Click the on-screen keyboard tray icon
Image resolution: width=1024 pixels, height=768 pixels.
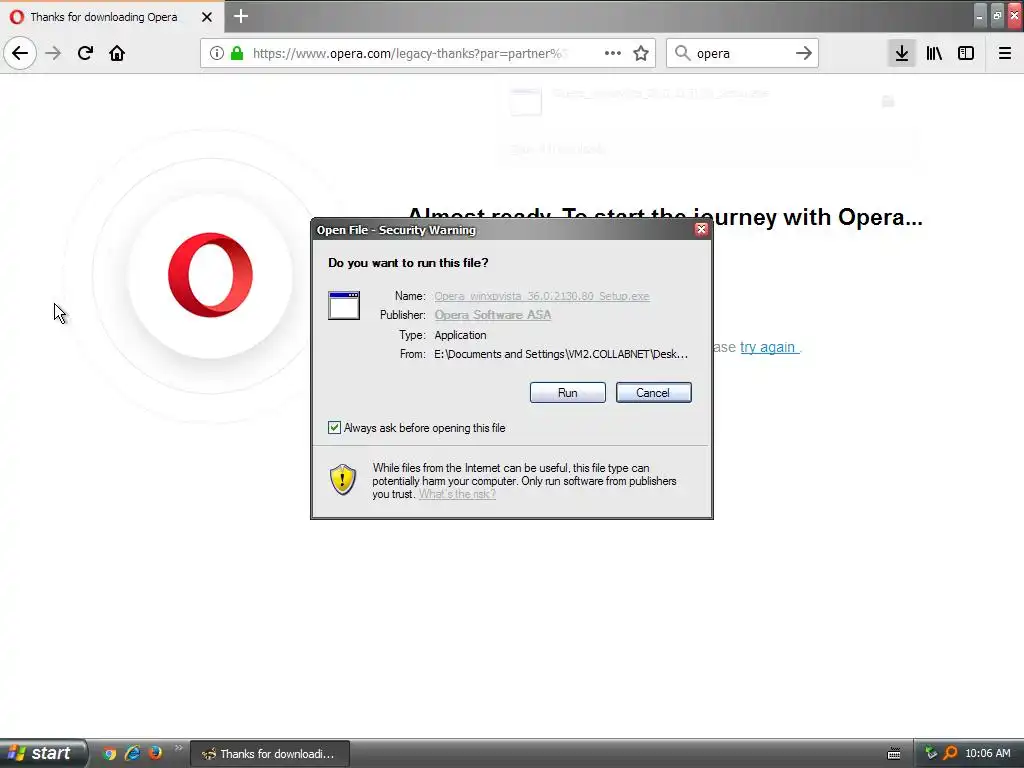click(894, 754)
